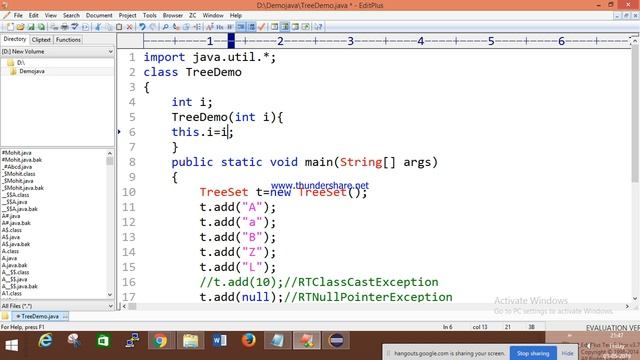Click the Help question-mark toolbar icon
640x360 pixels.
click(x=318, y=27)
